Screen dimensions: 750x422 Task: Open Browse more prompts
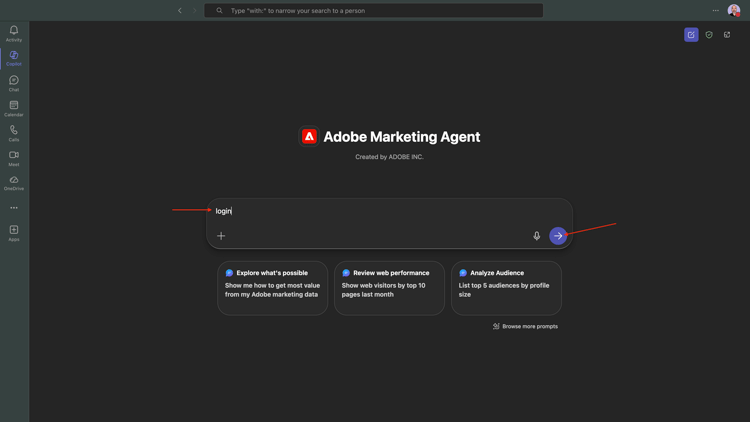pyautogui.click(x=525, y=326)
